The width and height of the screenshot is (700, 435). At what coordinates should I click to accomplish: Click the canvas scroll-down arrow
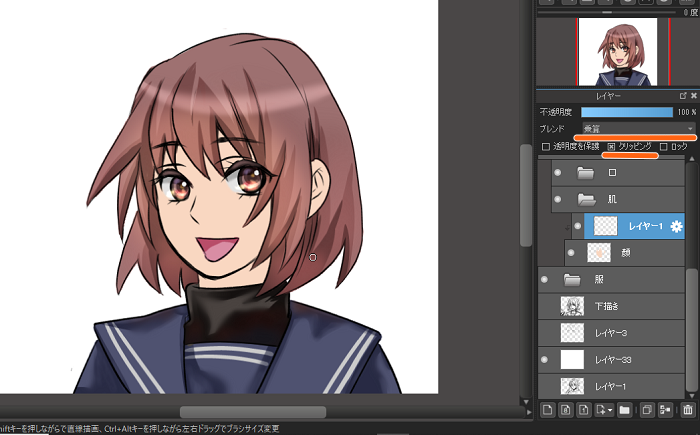526,402
